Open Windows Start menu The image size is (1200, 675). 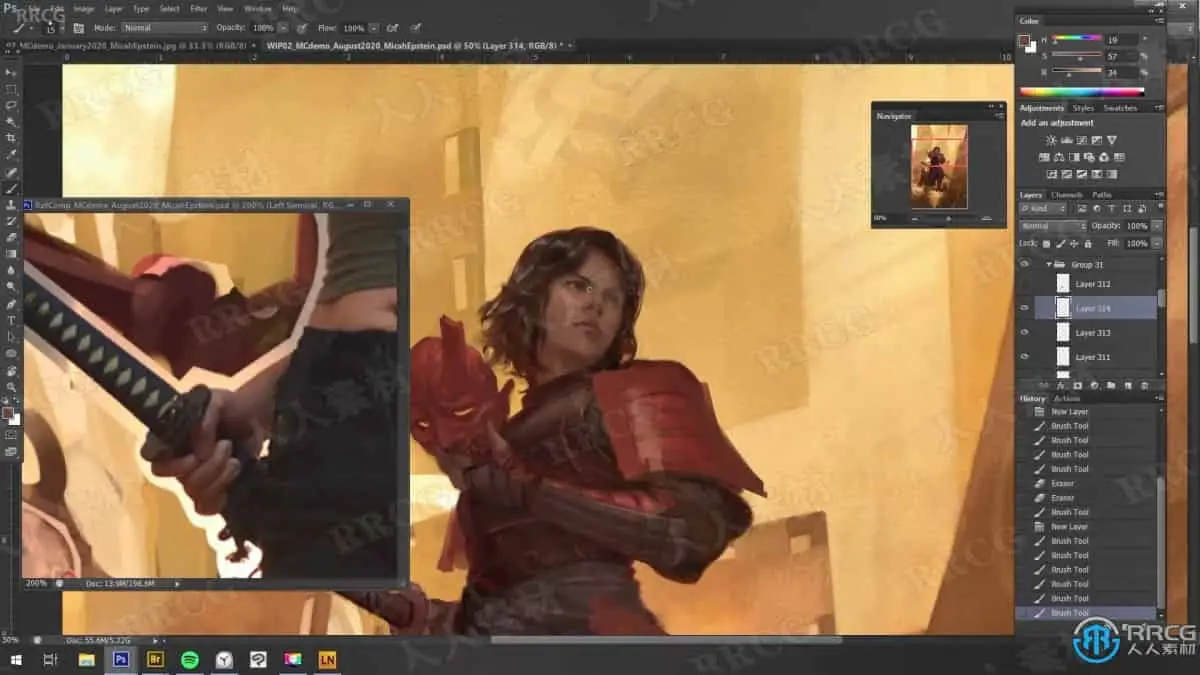(x=15, y=659)
